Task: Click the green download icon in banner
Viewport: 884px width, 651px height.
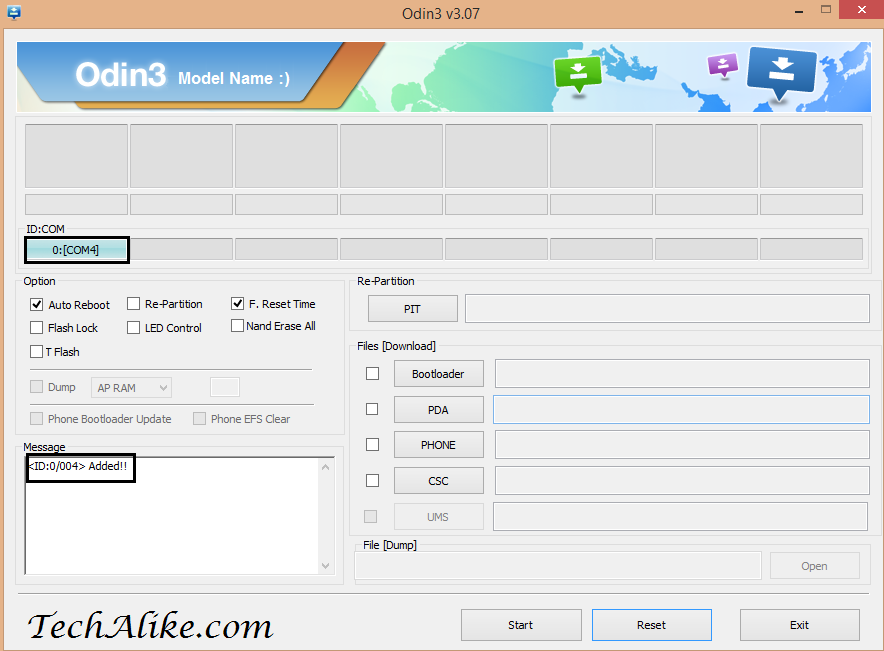Action: (578, 75)
